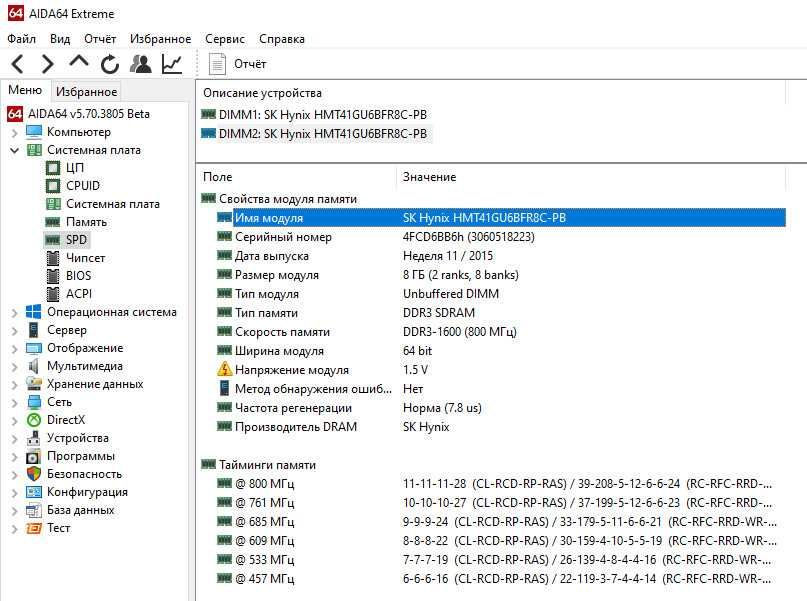Click the Windows logo Операционная система icon
Image resolution: width=807 pixels, height=601 pixels.
click(33, 312)
